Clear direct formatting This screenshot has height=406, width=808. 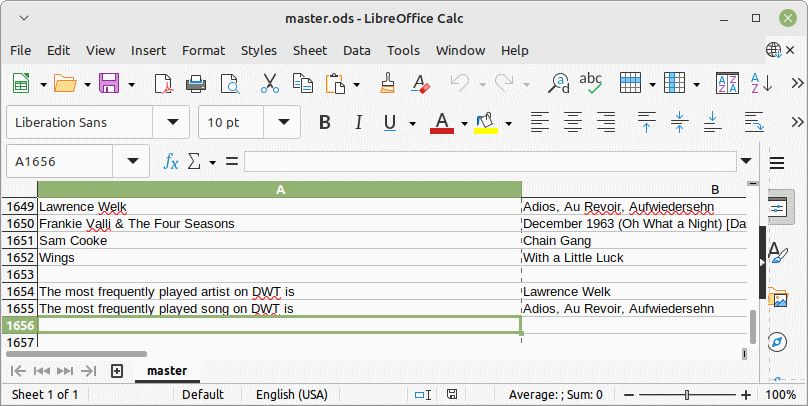(420, 83)
